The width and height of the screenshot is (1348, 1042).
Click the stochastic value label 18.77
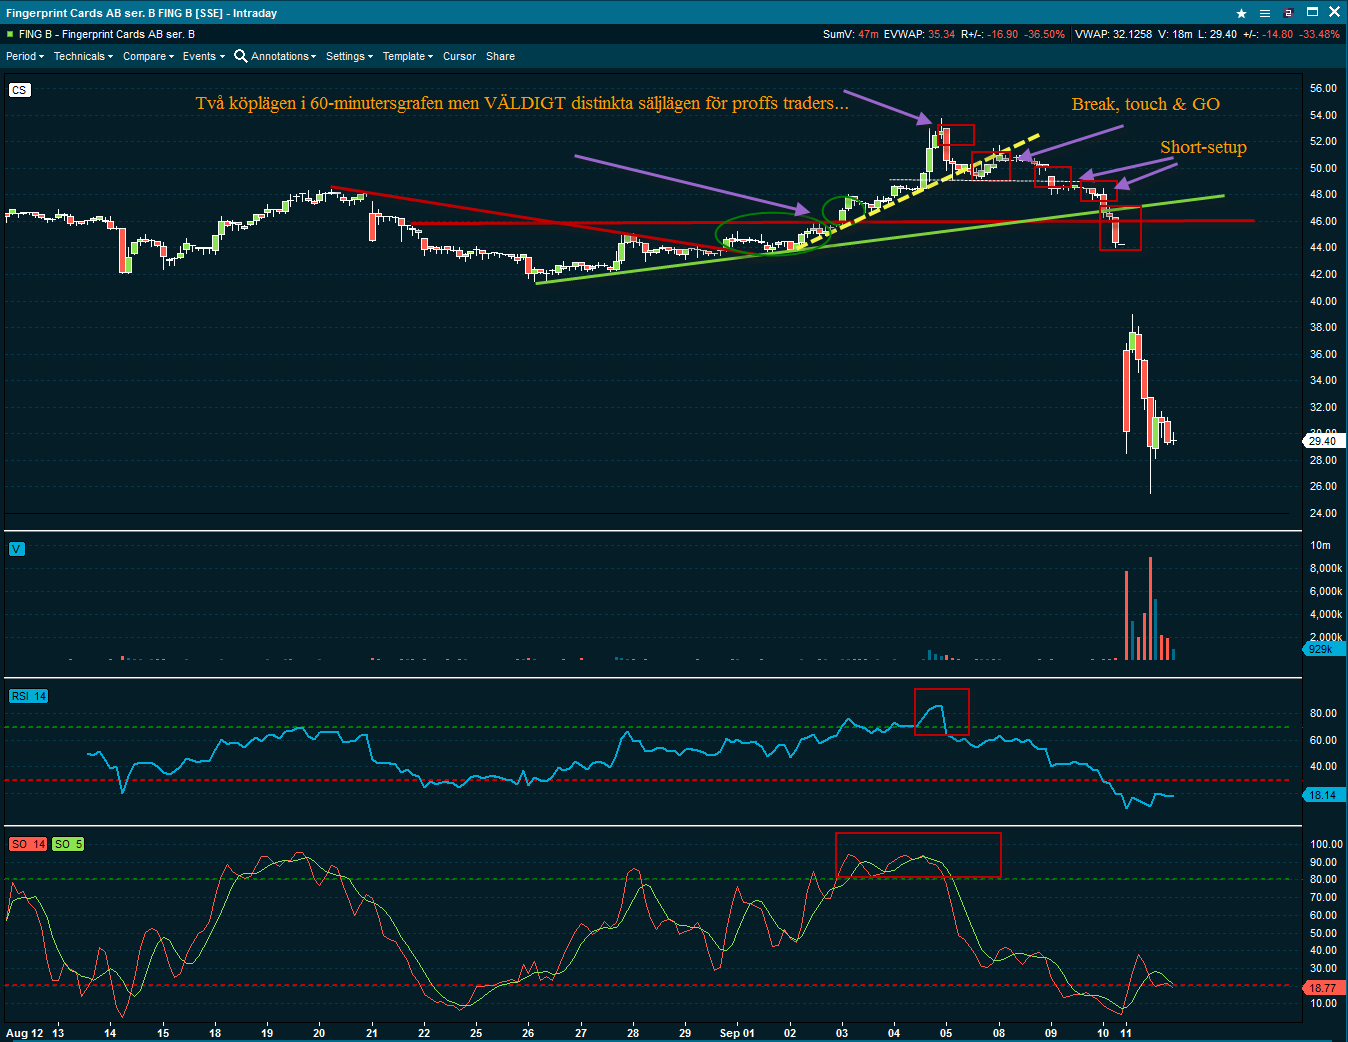coord(1323,988)
